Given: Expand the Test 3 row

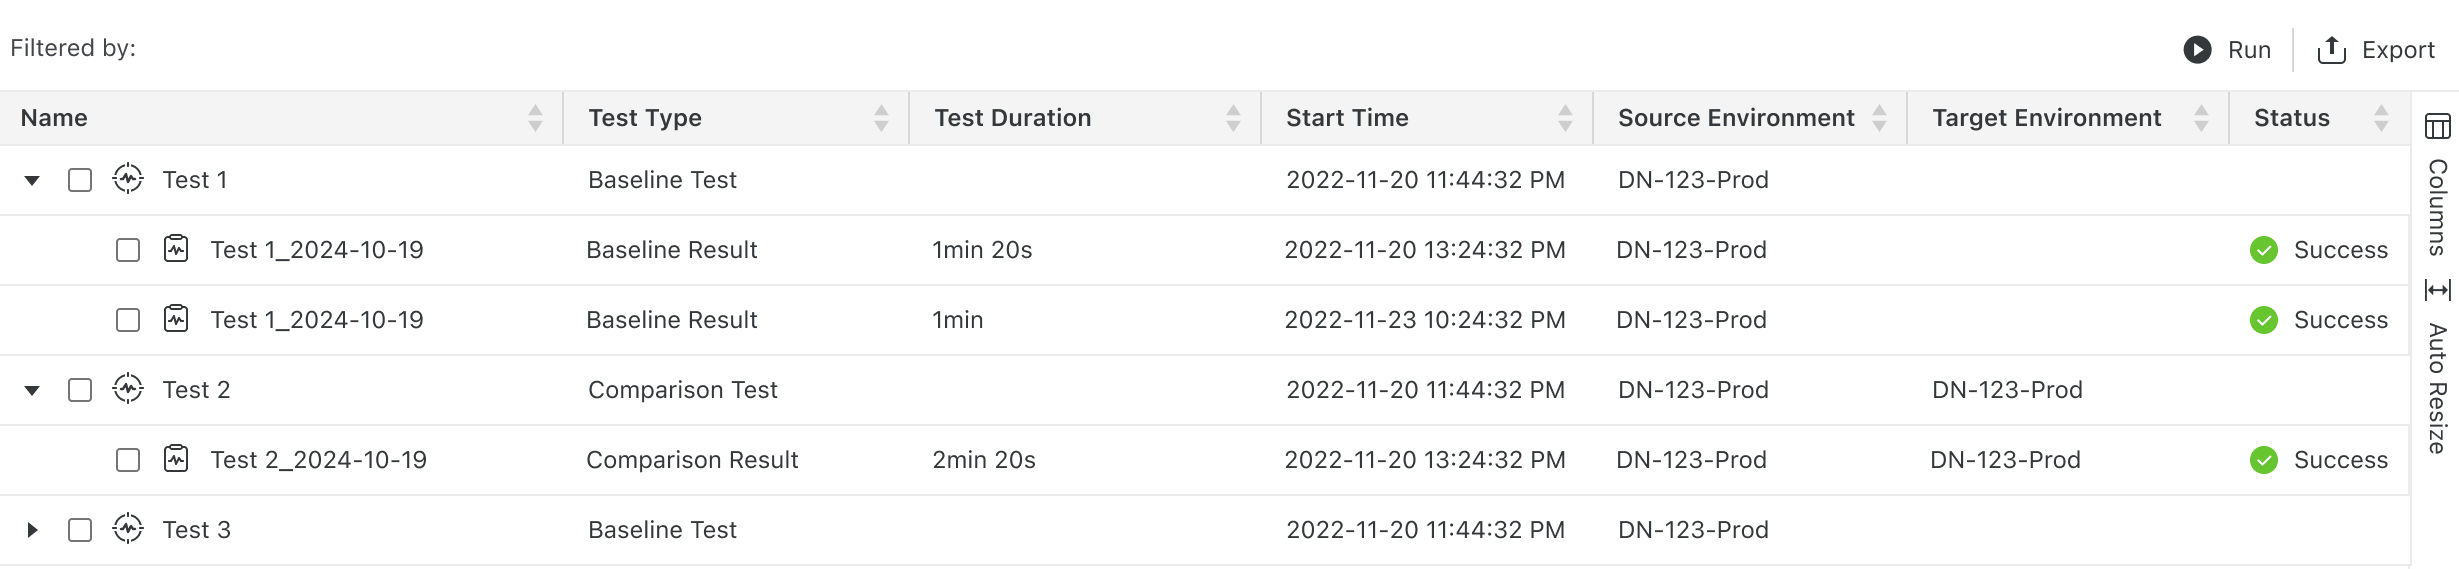Looking at the screenshot, I should pyautogui.click(x=32, y=530).
